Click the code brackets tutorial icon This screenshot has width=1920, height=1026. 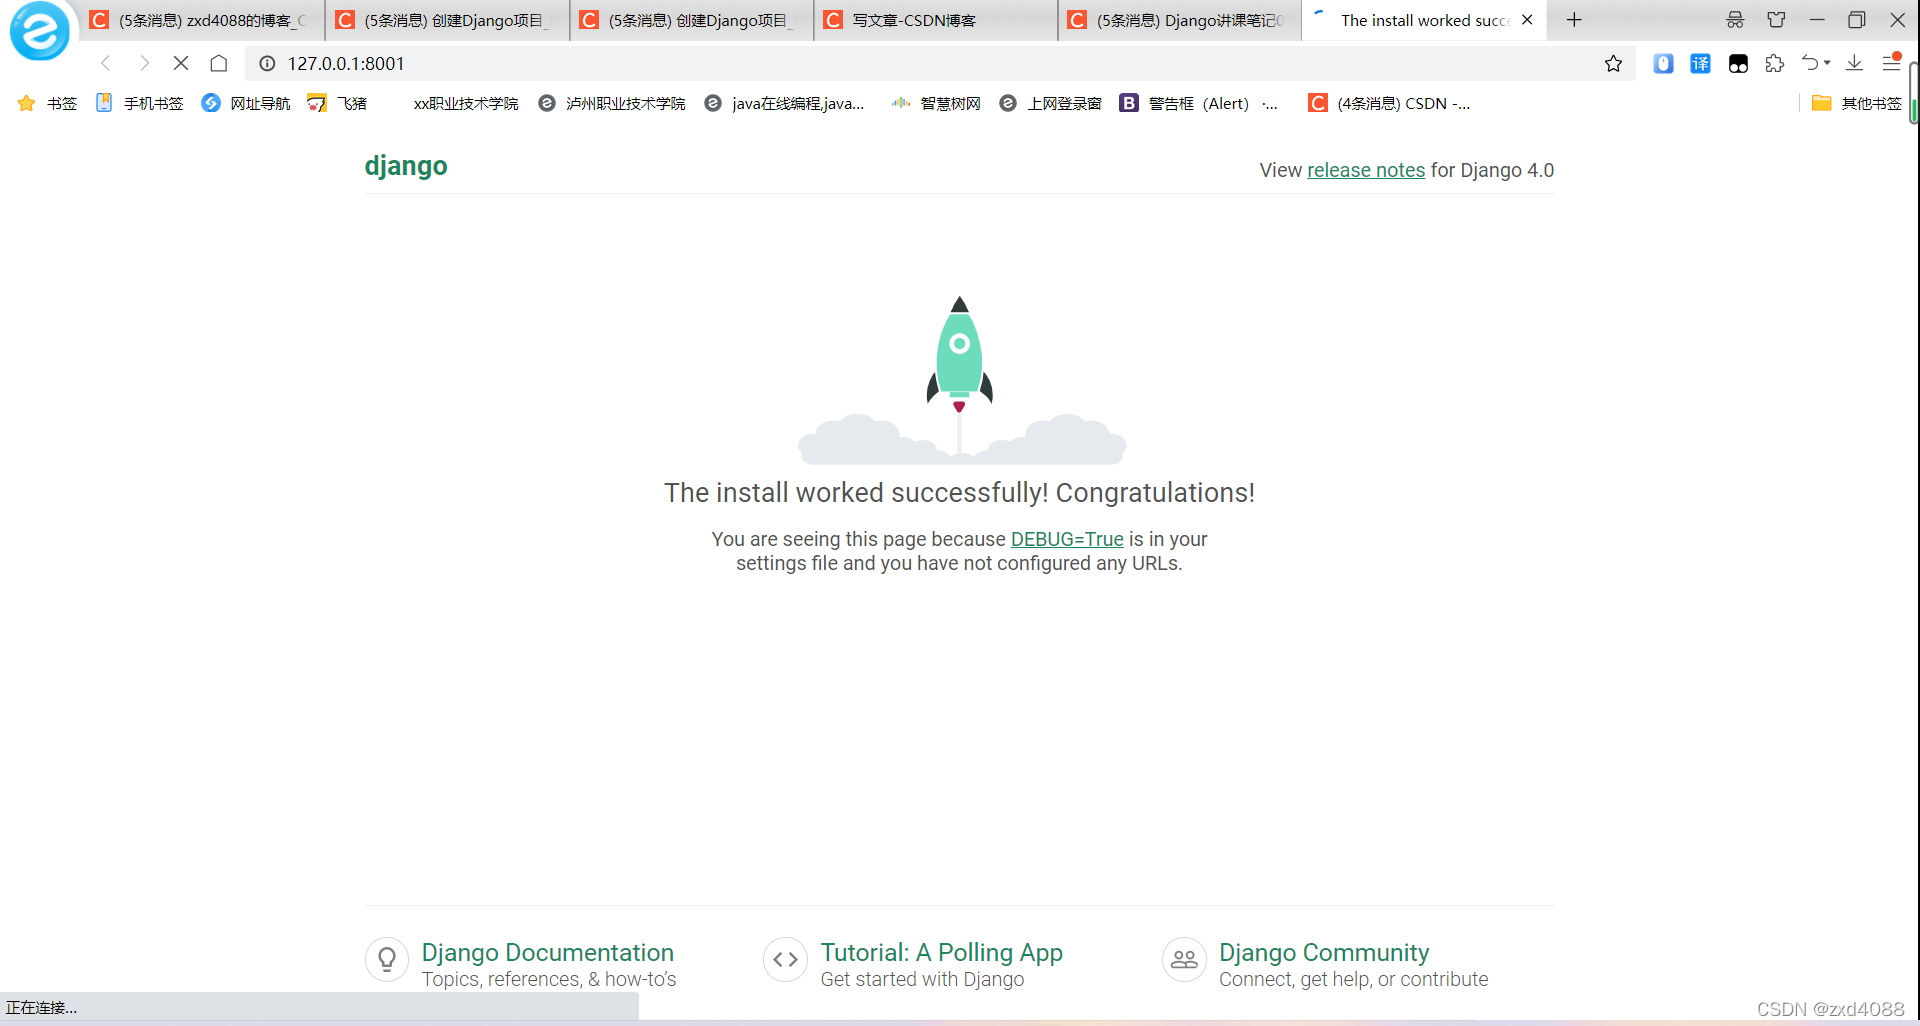(785, 960)
